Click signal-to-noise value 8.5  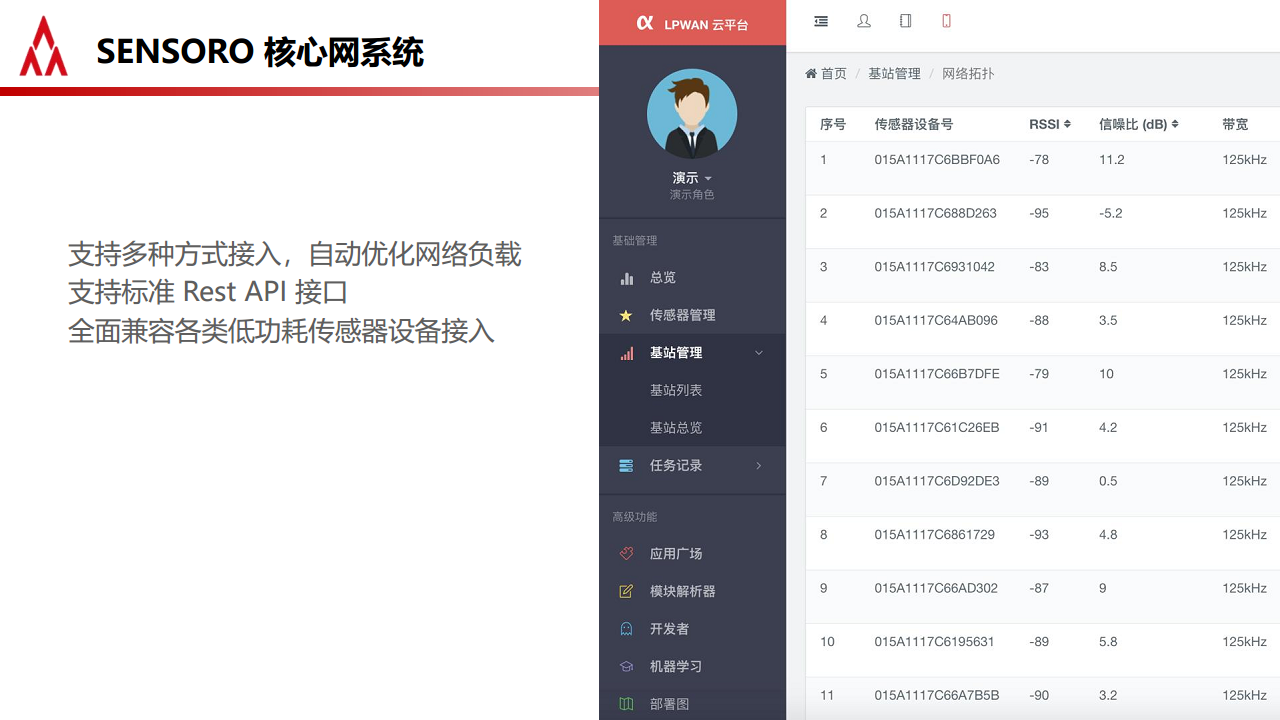click(x=1108, y=267)
